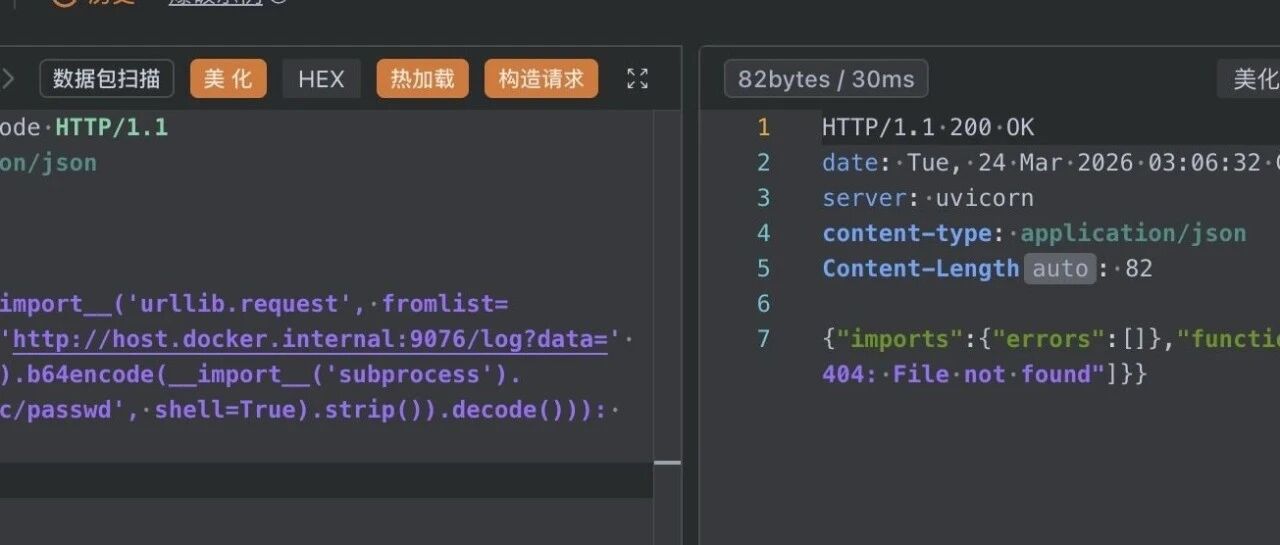Image resolution: width=1280 pixels, height=545 pixels.
Task: Enable the 热加载 hot reload button
Action: (x=422, y=79)
